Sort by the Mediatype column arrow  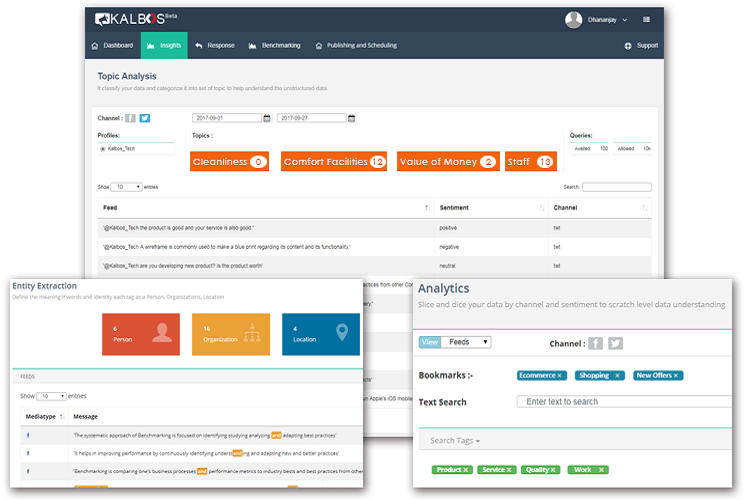pos(62,417)
